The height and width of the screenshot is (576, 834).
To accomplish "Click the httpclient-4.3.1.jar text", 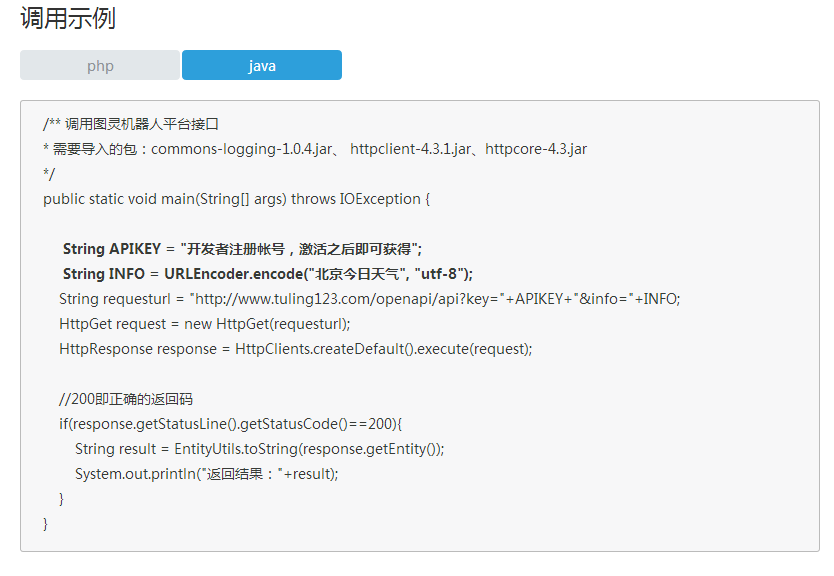I will coord(410,149).
